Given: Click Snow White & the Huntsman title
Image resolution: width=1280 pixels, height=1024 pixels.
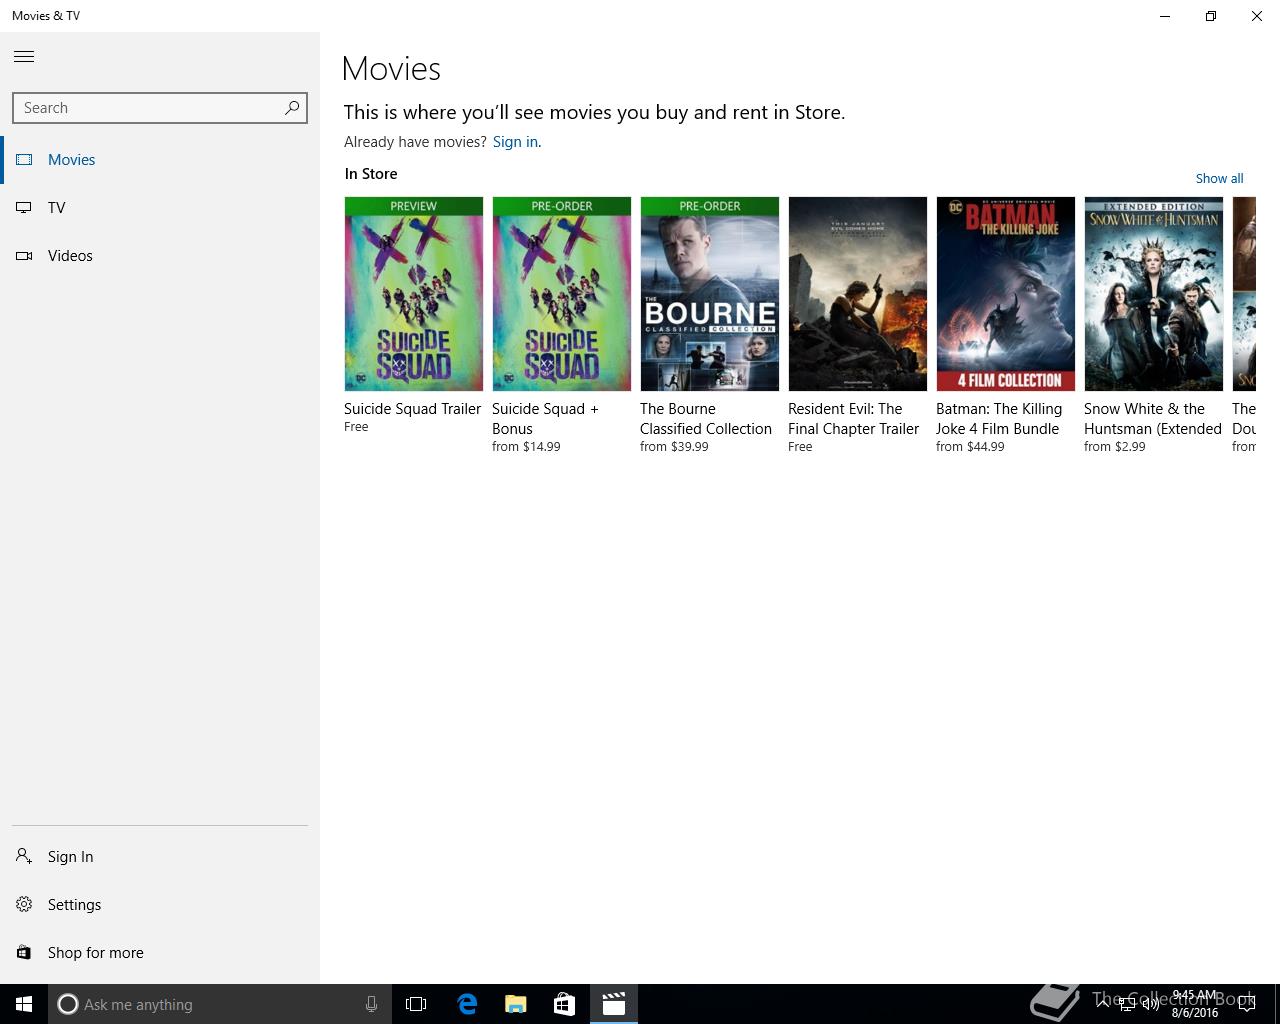Looking at the screenshot, I should [x=1153, y=419].
